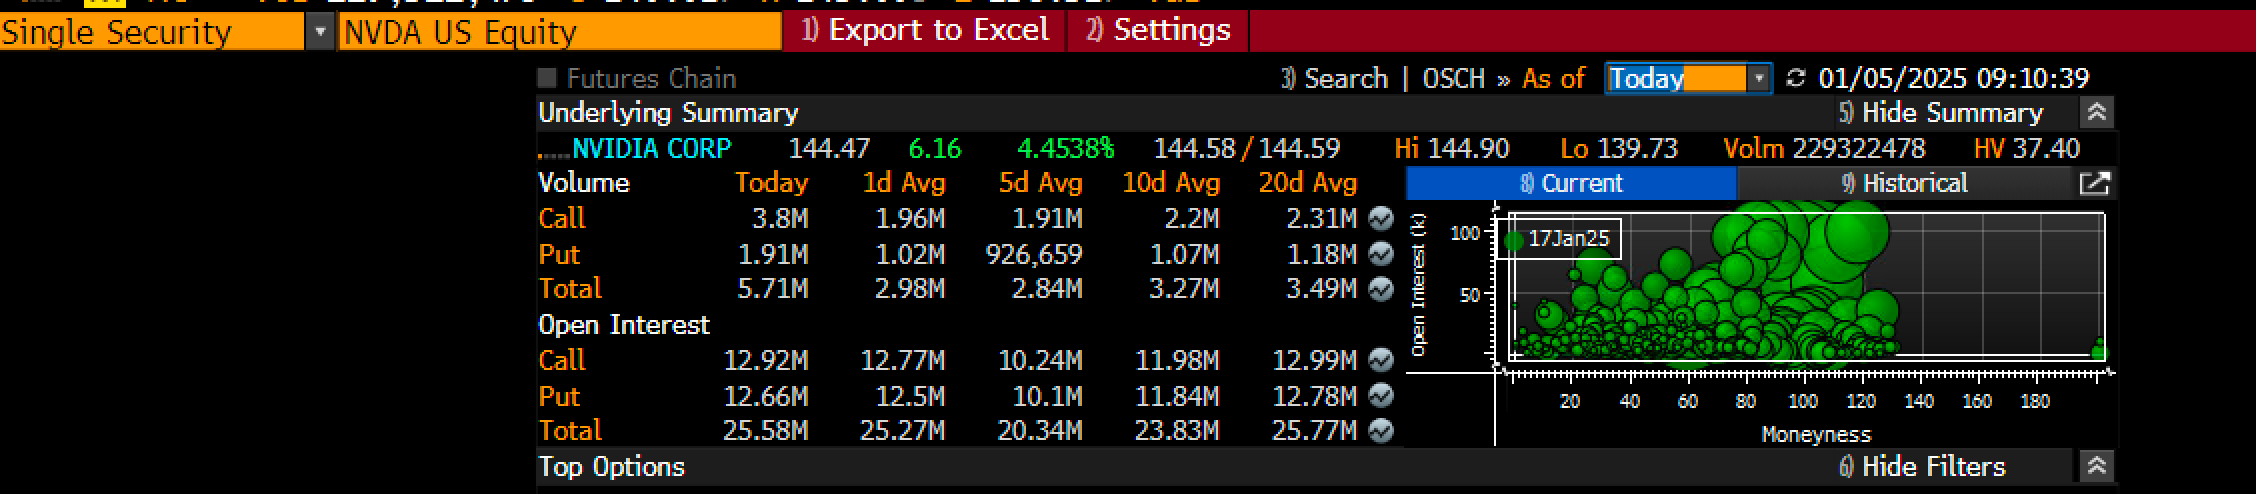This screenshot has height=494, width=2256.
Task: Open chart icon for Total open interest row
Action: pyautogui.click(x=1381, y=431)
